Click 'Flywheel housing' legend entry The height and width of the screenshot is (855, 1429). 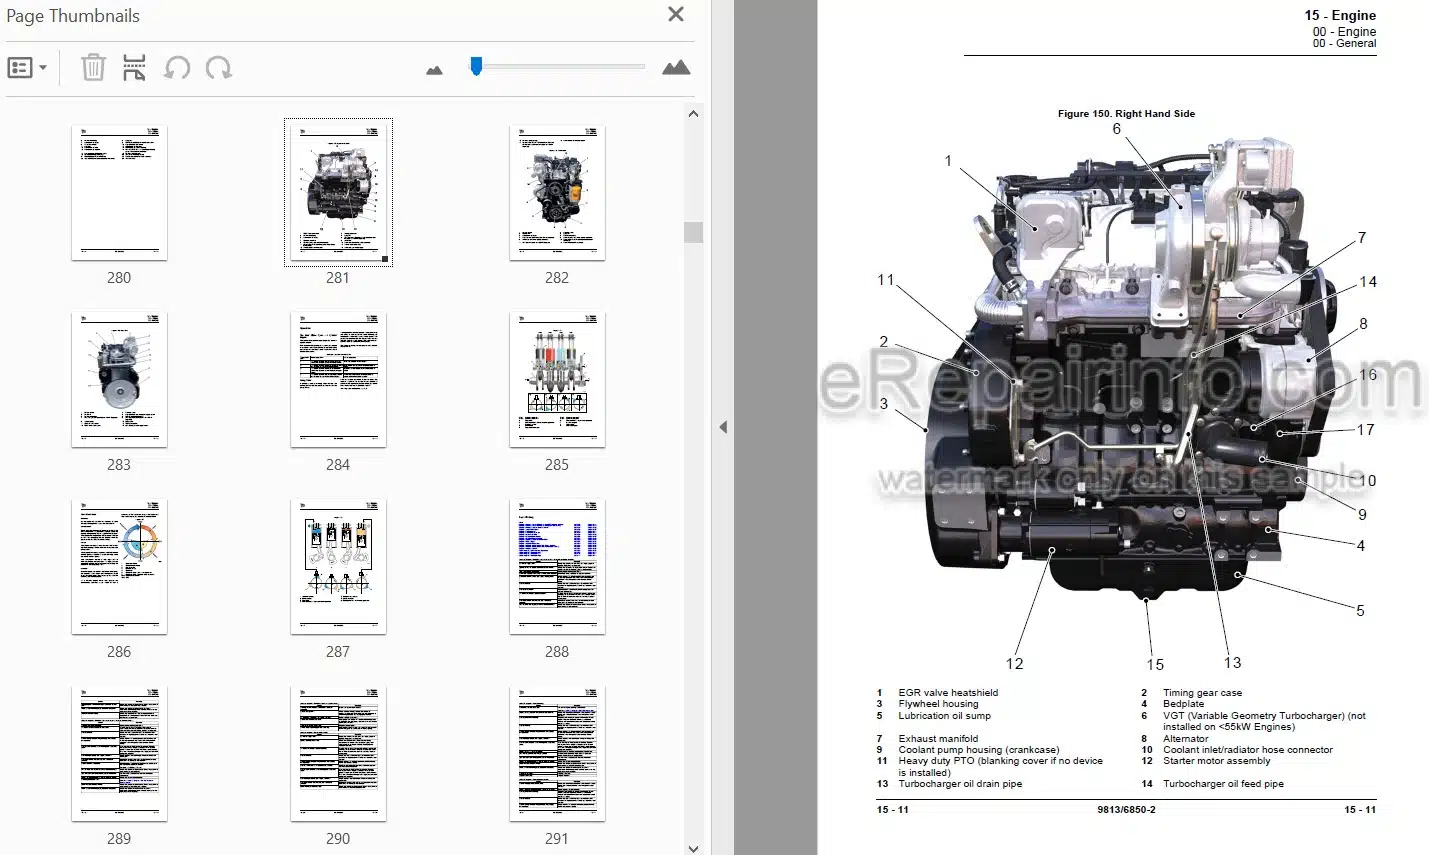click(x=938, y=704)
